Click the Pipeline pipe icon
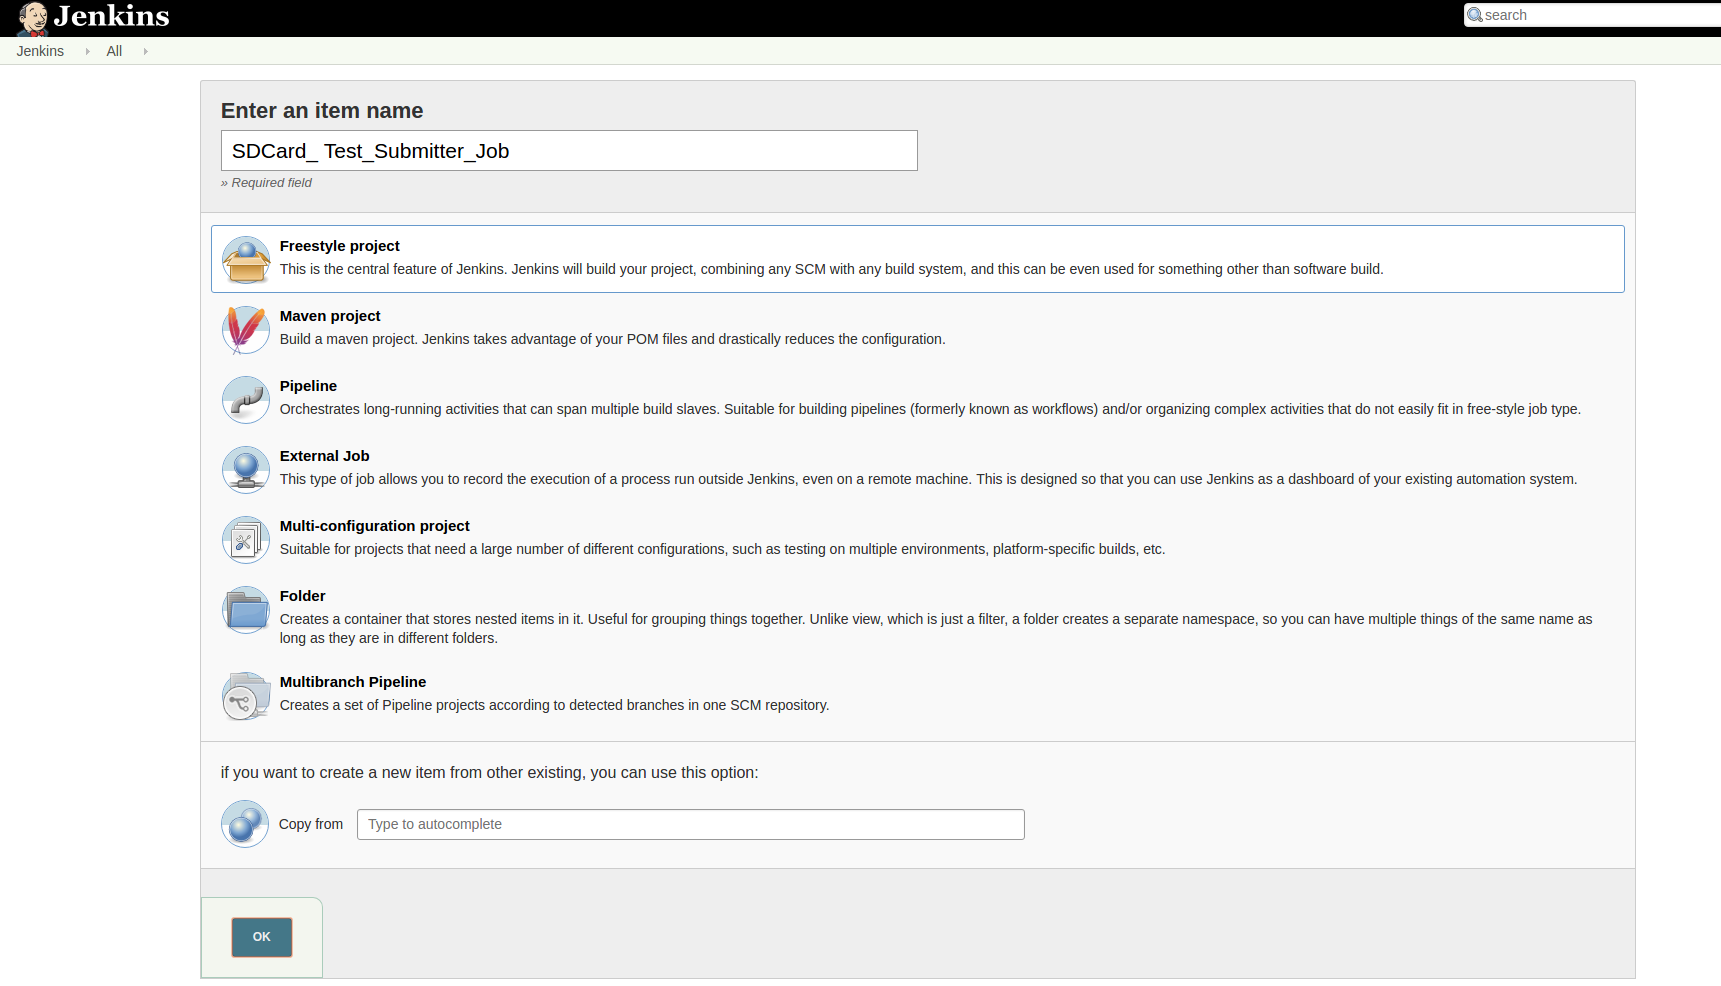The width and height of the screenshot is (1721, 986). (x=246, y=400)
